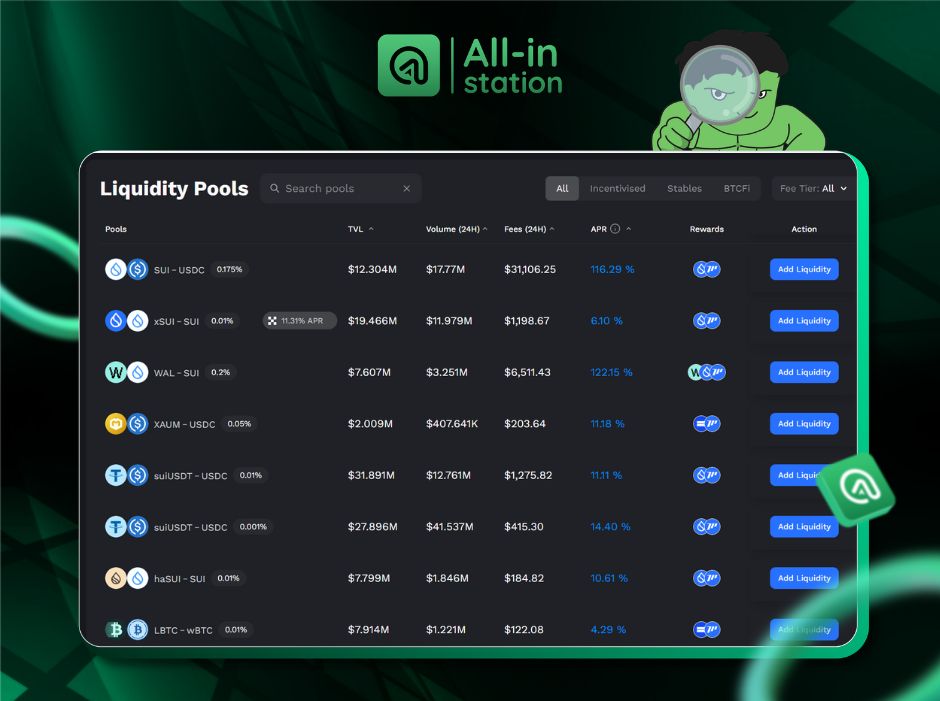Open rewards icons in suiUSDT - USDC 0.01% row
Screen dimensions: 940x701
[707, 476]
